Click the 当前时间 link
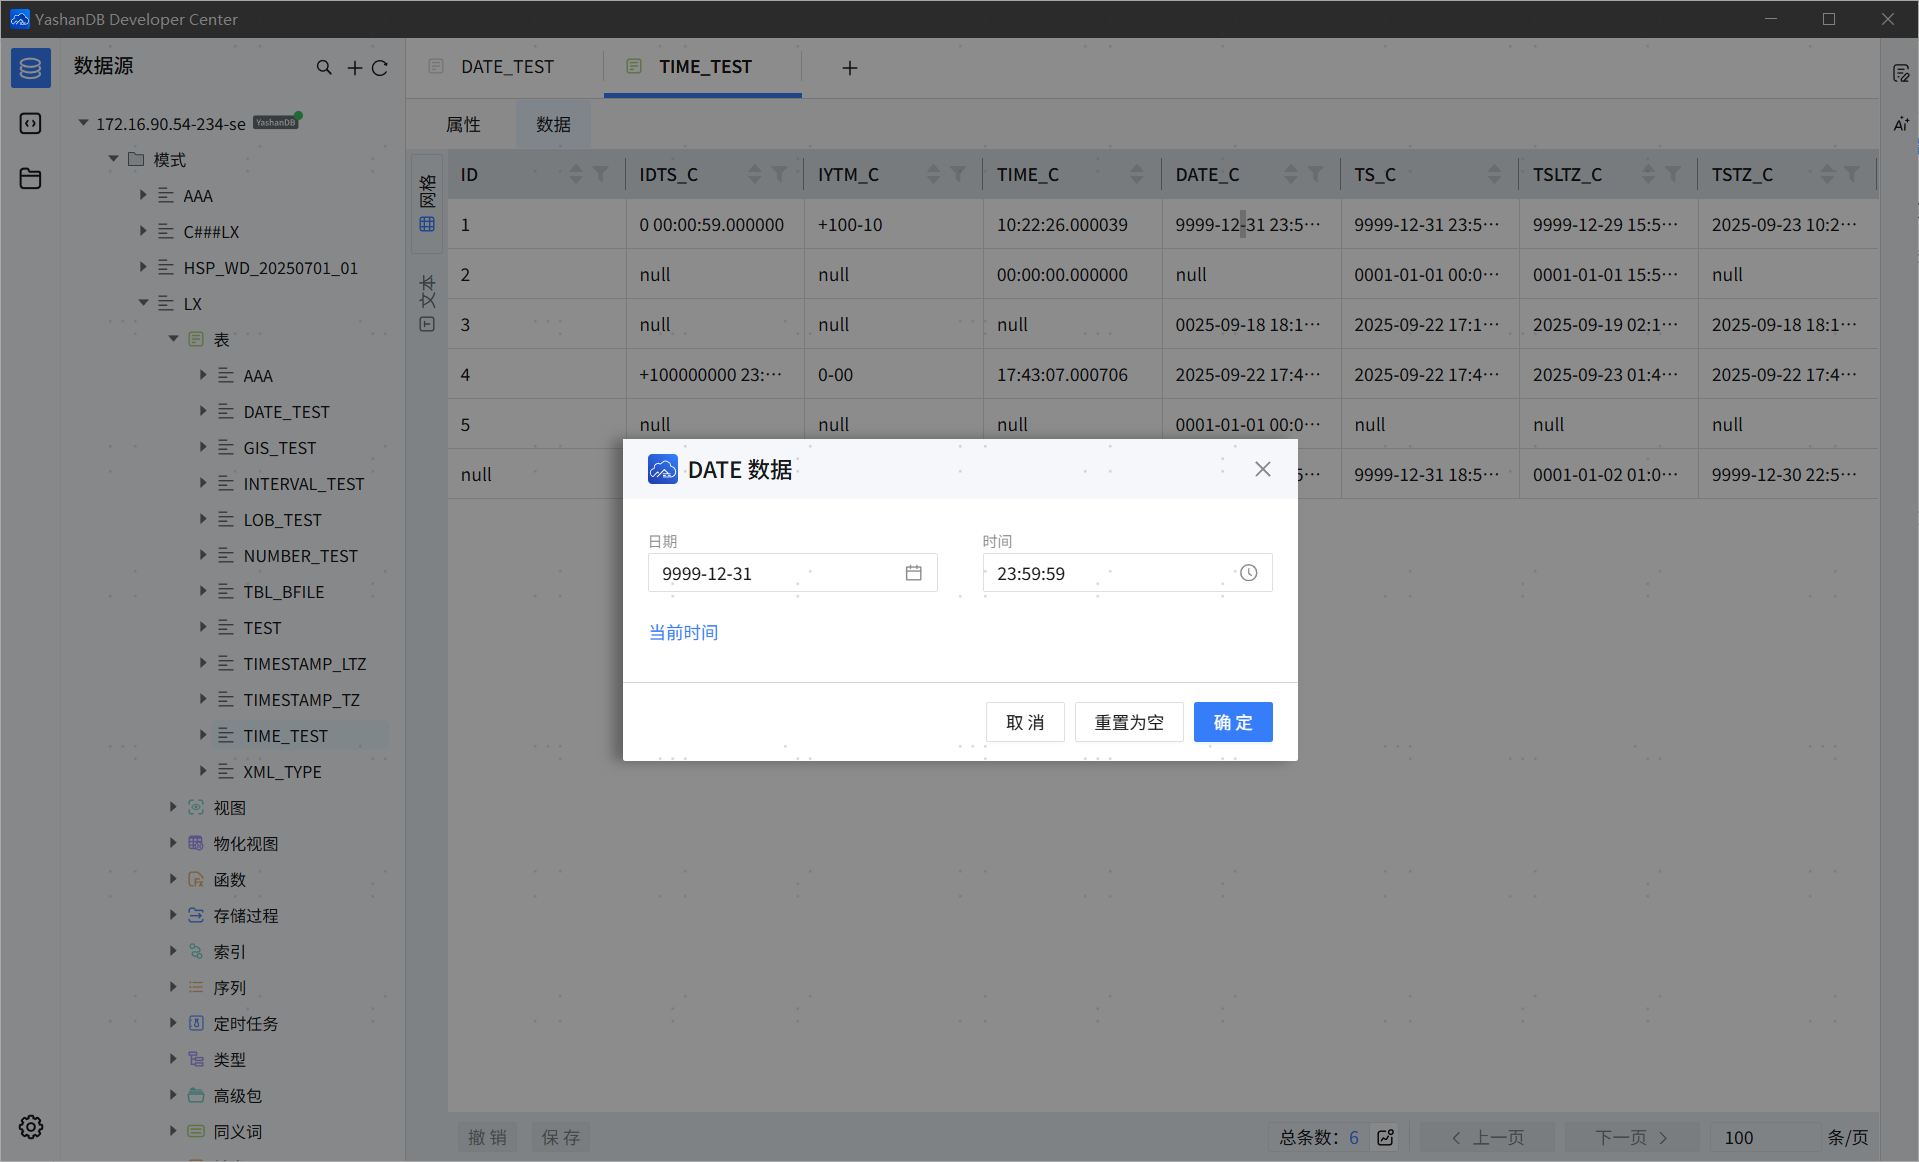This screenshot has height=1162, width=1919. click(x=683, y=632)
